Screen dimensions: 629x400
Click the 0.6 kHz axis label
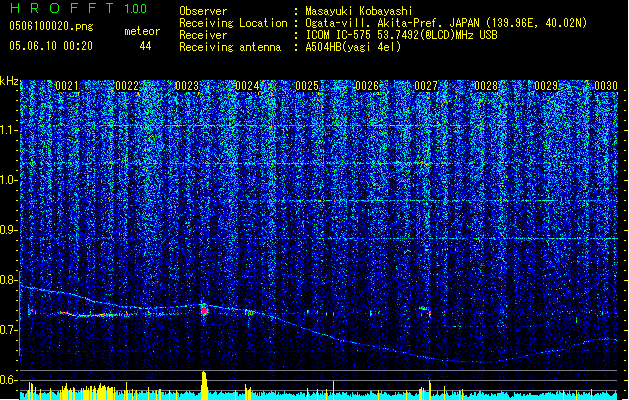coord(8,380)
